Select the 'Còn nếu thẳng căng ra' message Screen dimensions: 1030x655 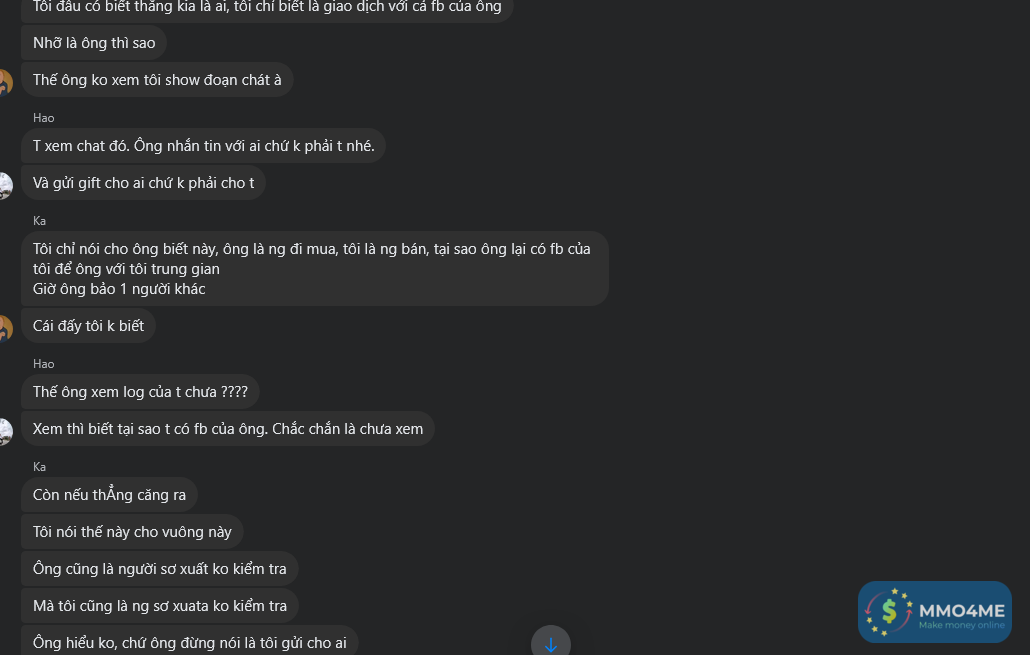pyautogui.click(x=109, y=495)
